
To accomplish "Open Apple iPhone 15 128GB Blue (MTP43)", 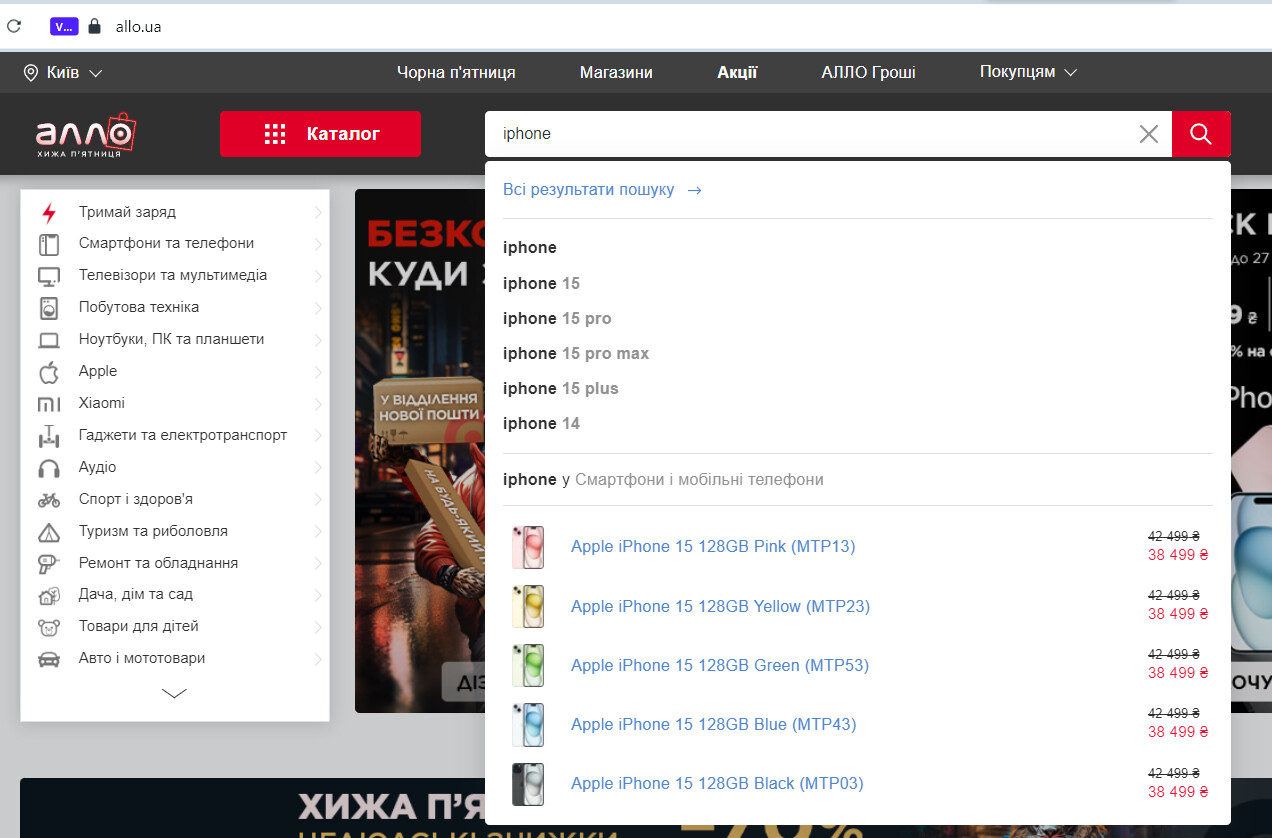I will point(713,724).
